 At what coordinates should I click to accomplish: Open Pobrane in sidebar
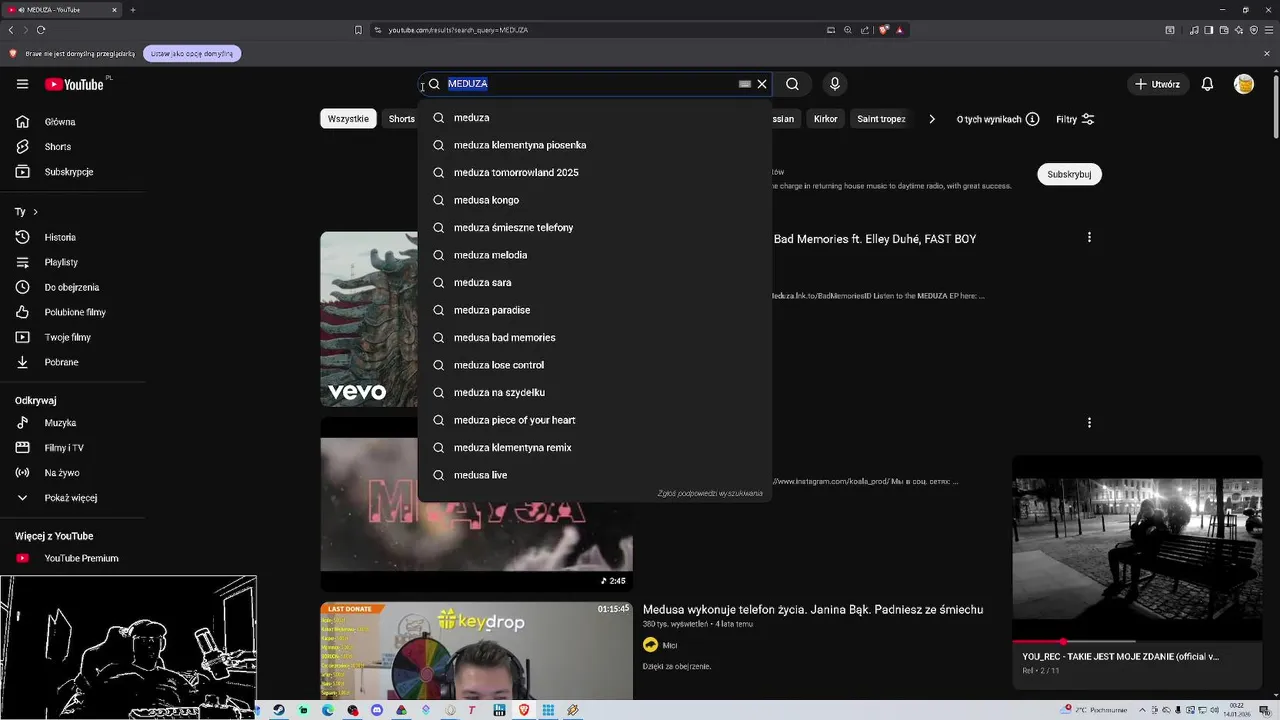click(72, 362)
